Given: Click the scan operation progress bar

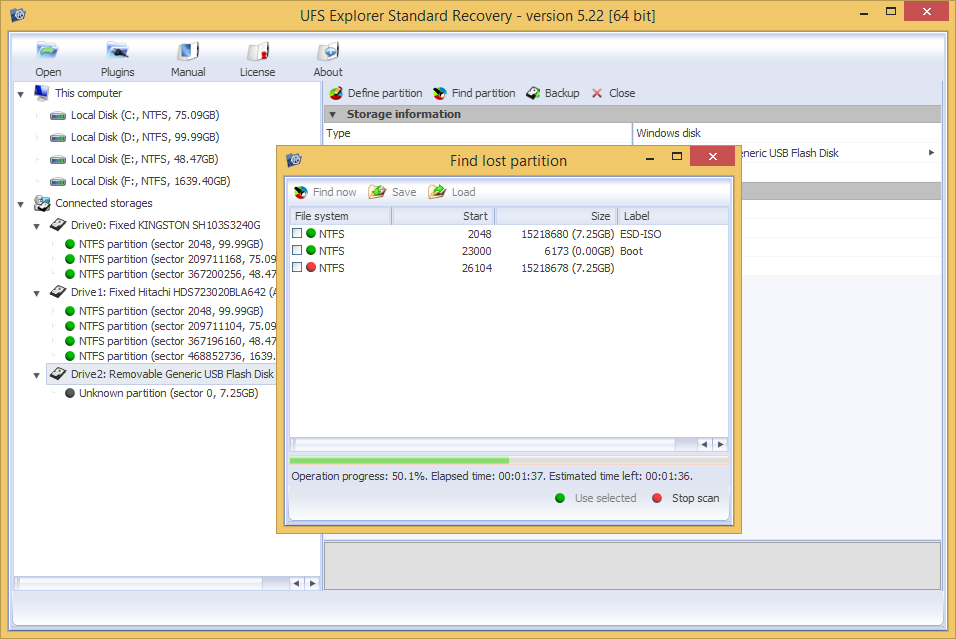Looking at the screenshot, I should coord(508,461).
